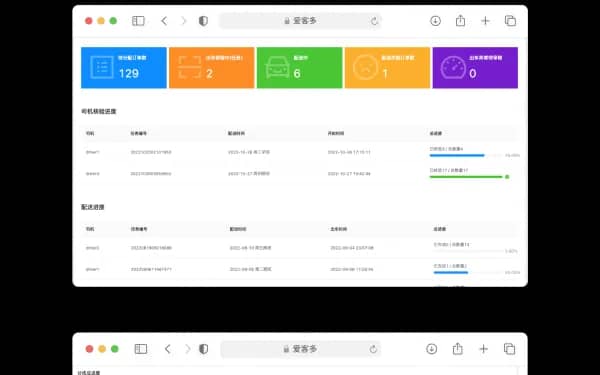Click the scan frame icon on orange card
This screenshot has height=375, width=600.
(190, 67)
